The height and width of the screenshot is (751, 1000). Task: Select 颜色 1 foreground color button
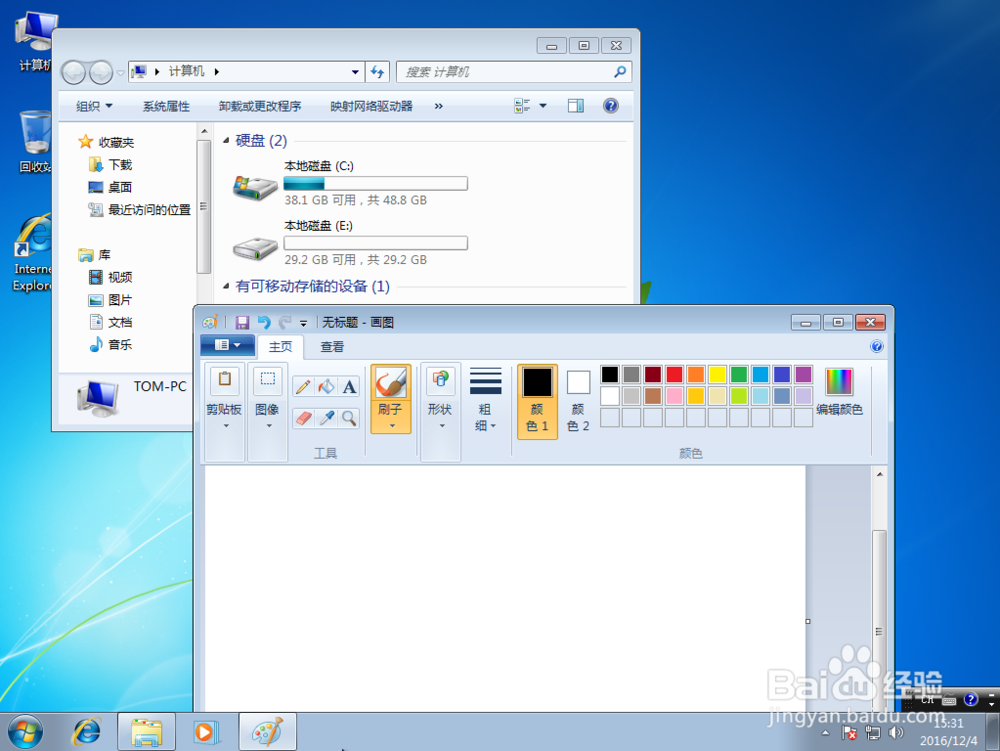(x=537, y=401)
